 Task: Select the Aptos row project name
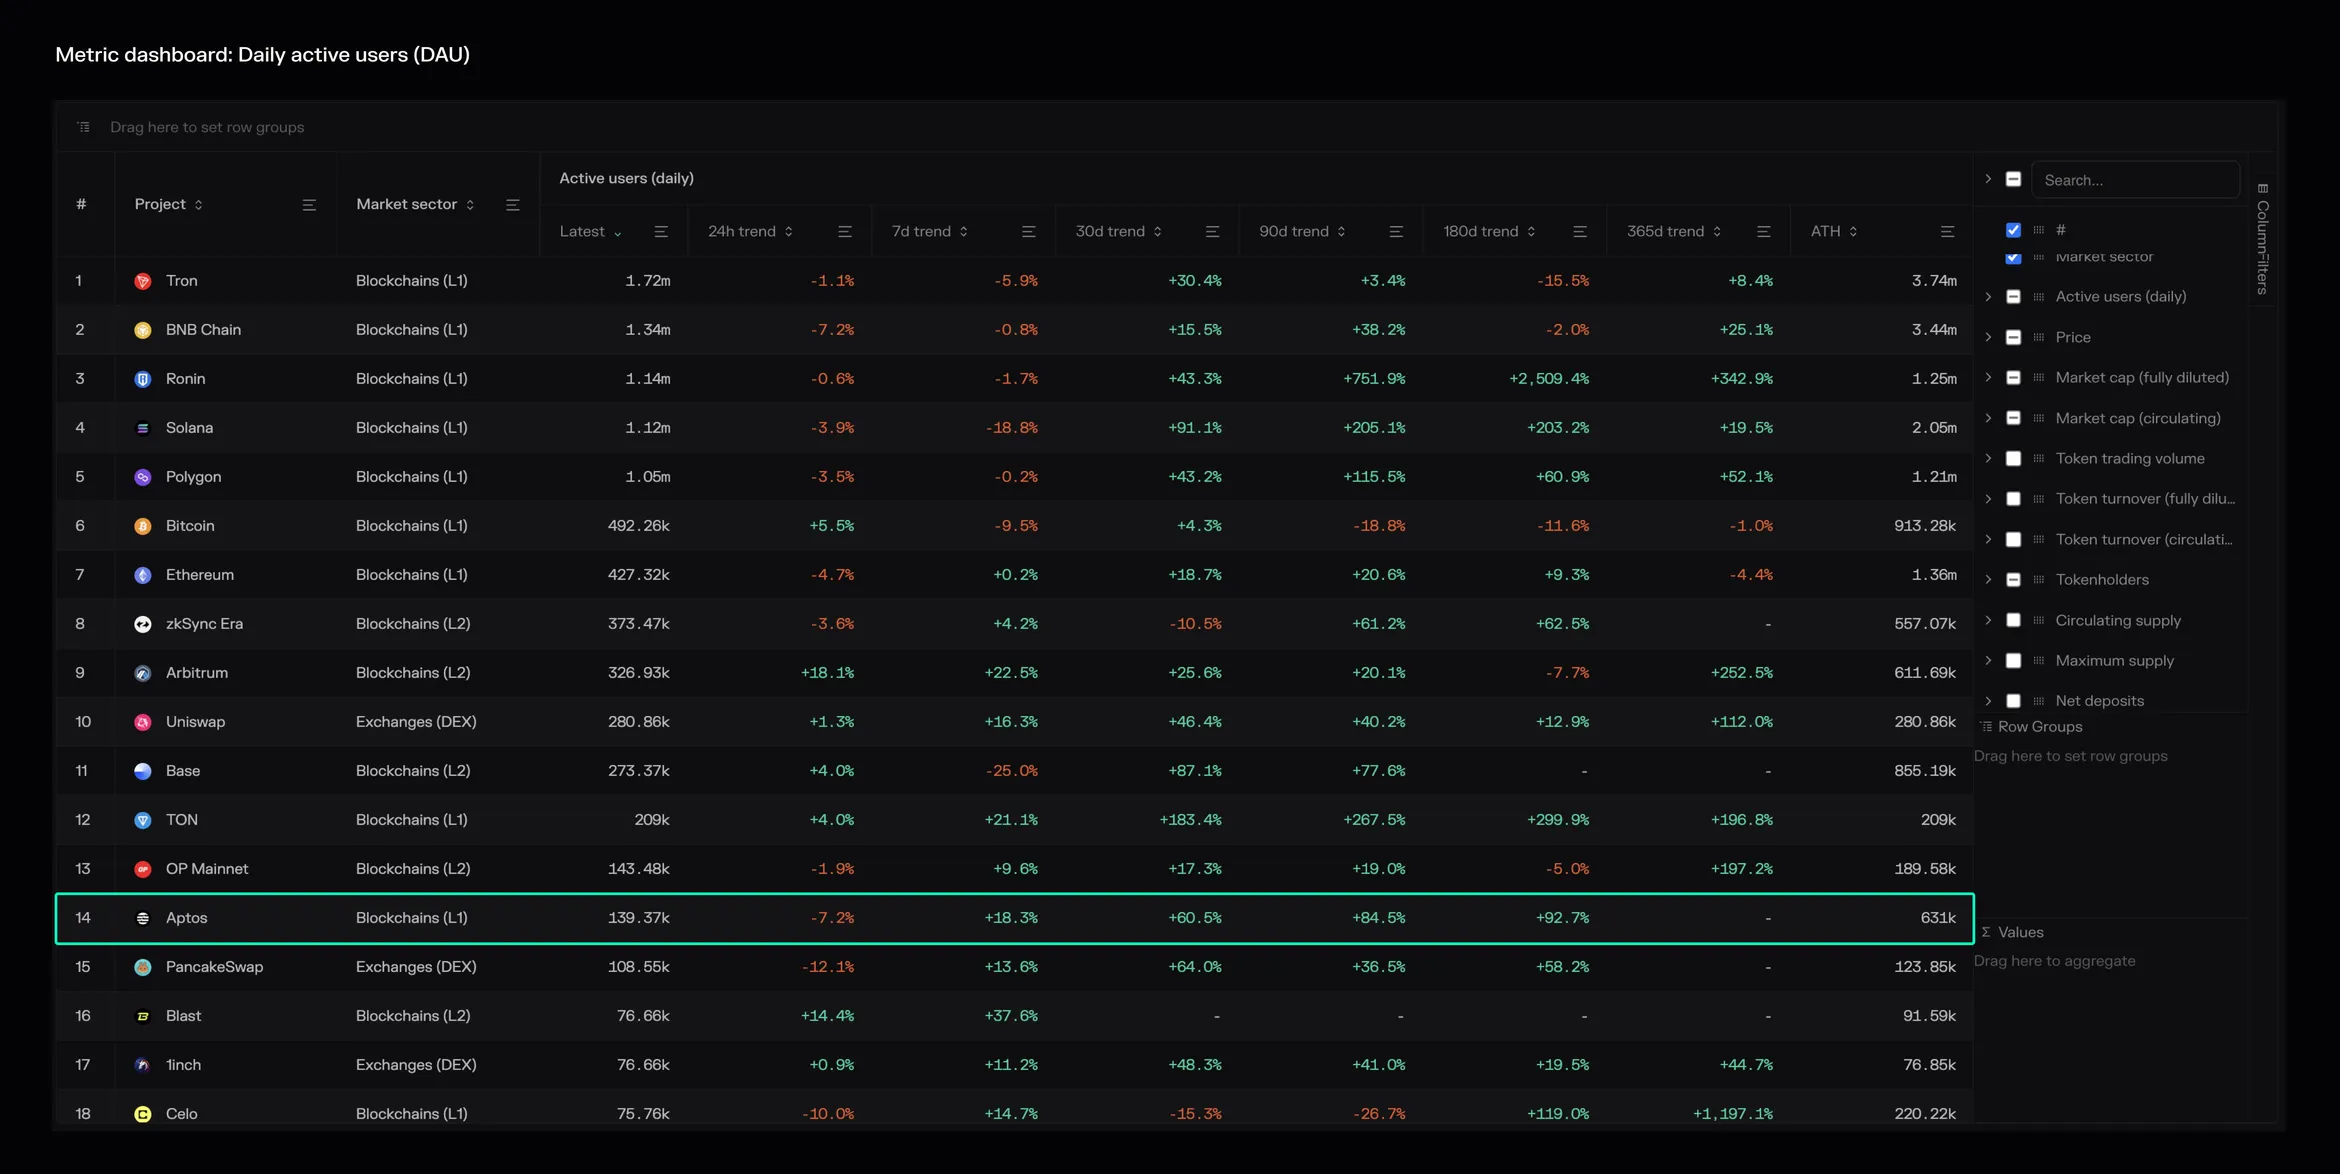pos(187,918)
